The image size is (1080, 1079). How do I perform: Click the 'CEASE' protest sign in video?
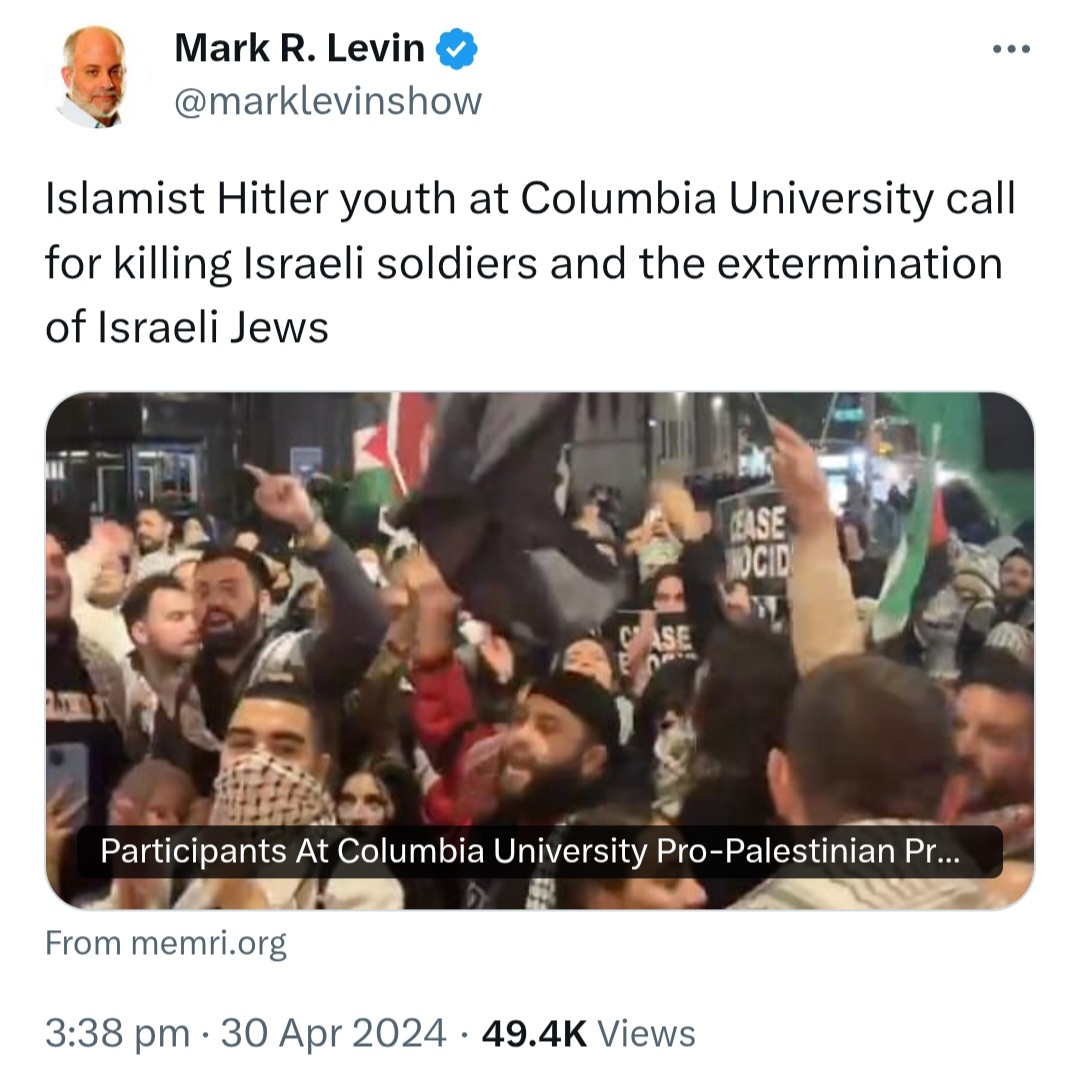756,543
